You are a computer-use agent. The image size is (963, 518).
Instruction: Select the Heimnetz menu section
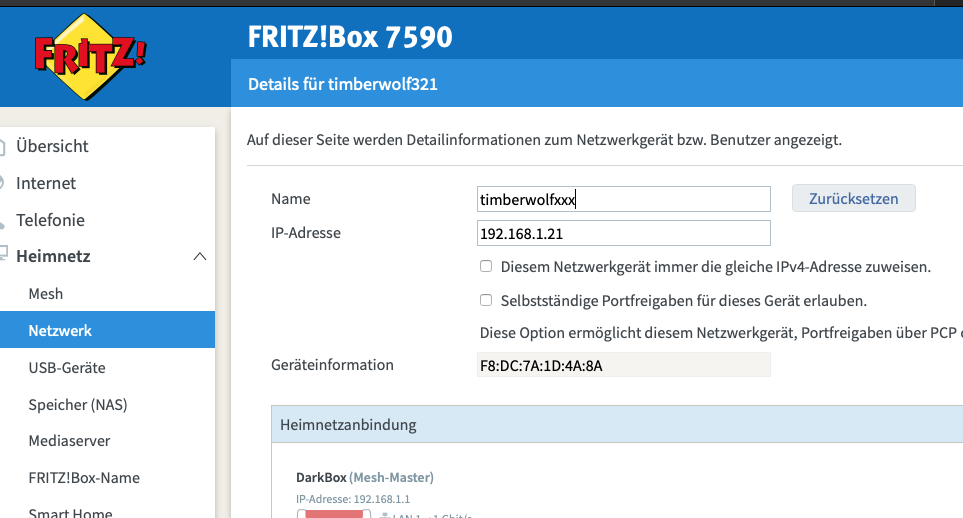53,256
